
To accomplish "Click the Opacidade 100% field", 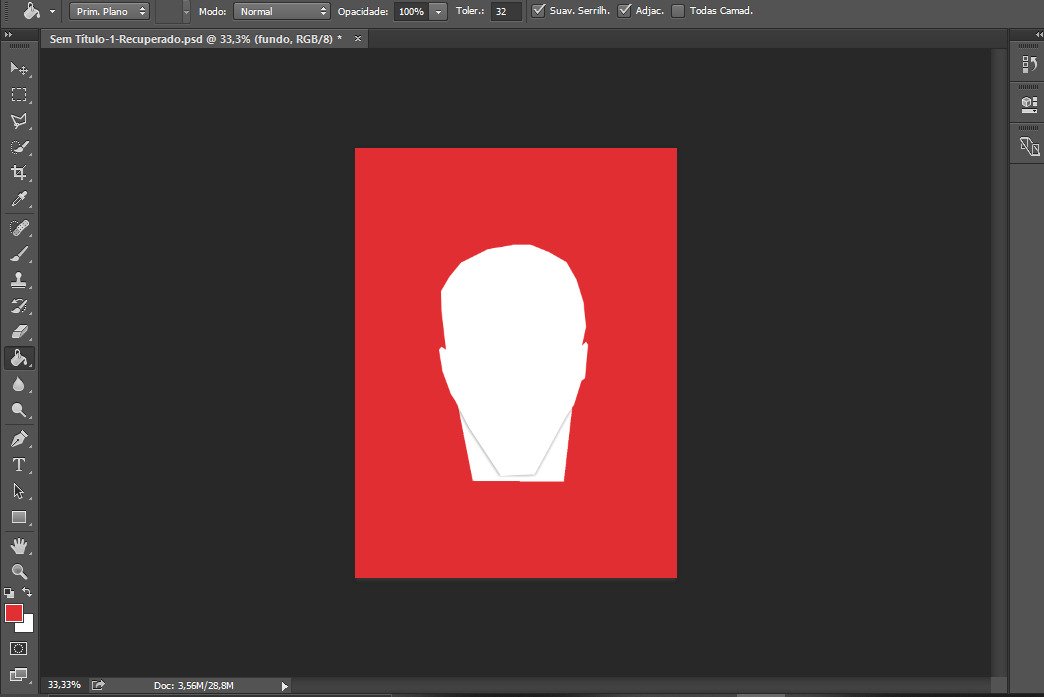I will click(x=411, y=11).
